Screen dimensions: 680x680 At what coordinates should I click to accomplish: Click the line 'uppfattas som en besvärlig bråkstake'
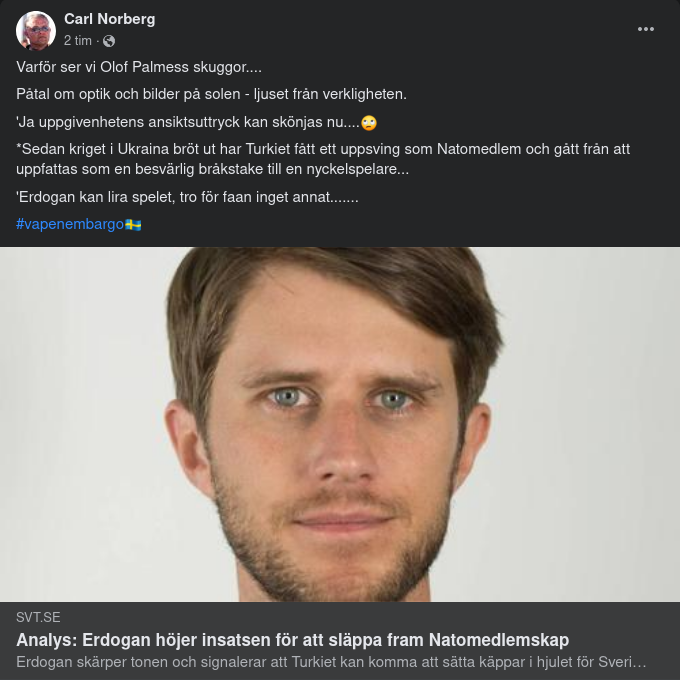212,169
